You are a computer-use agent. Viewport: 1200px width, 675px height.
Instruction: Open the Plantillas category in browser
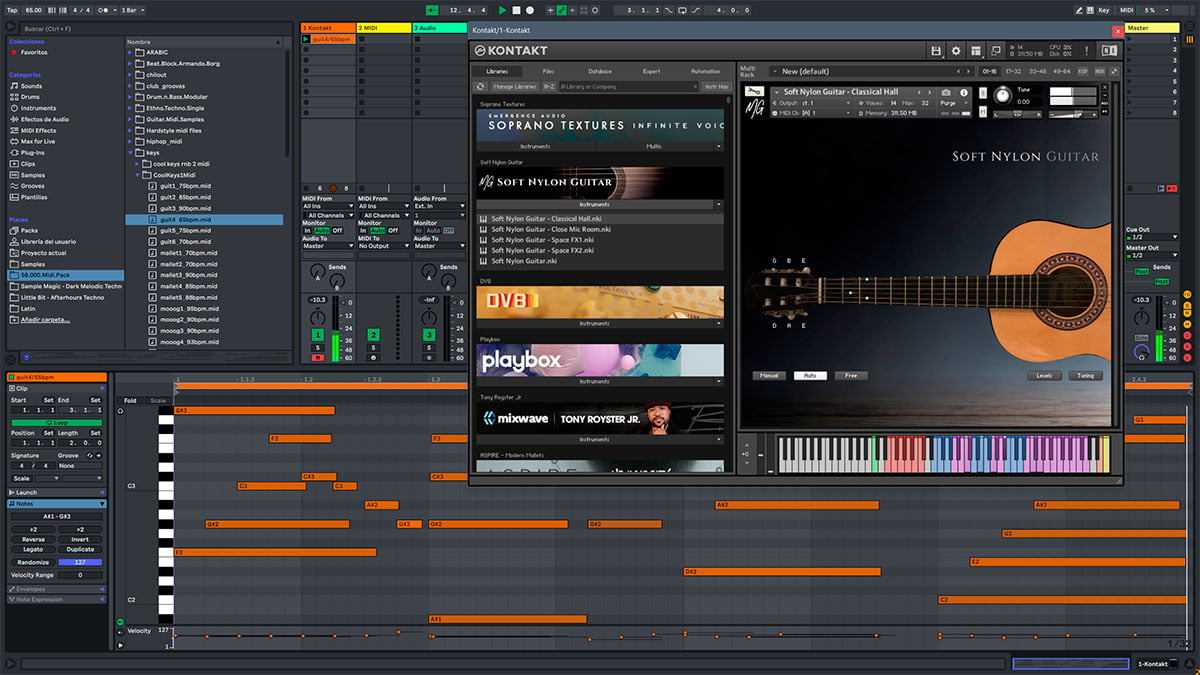tap(31, 197)
